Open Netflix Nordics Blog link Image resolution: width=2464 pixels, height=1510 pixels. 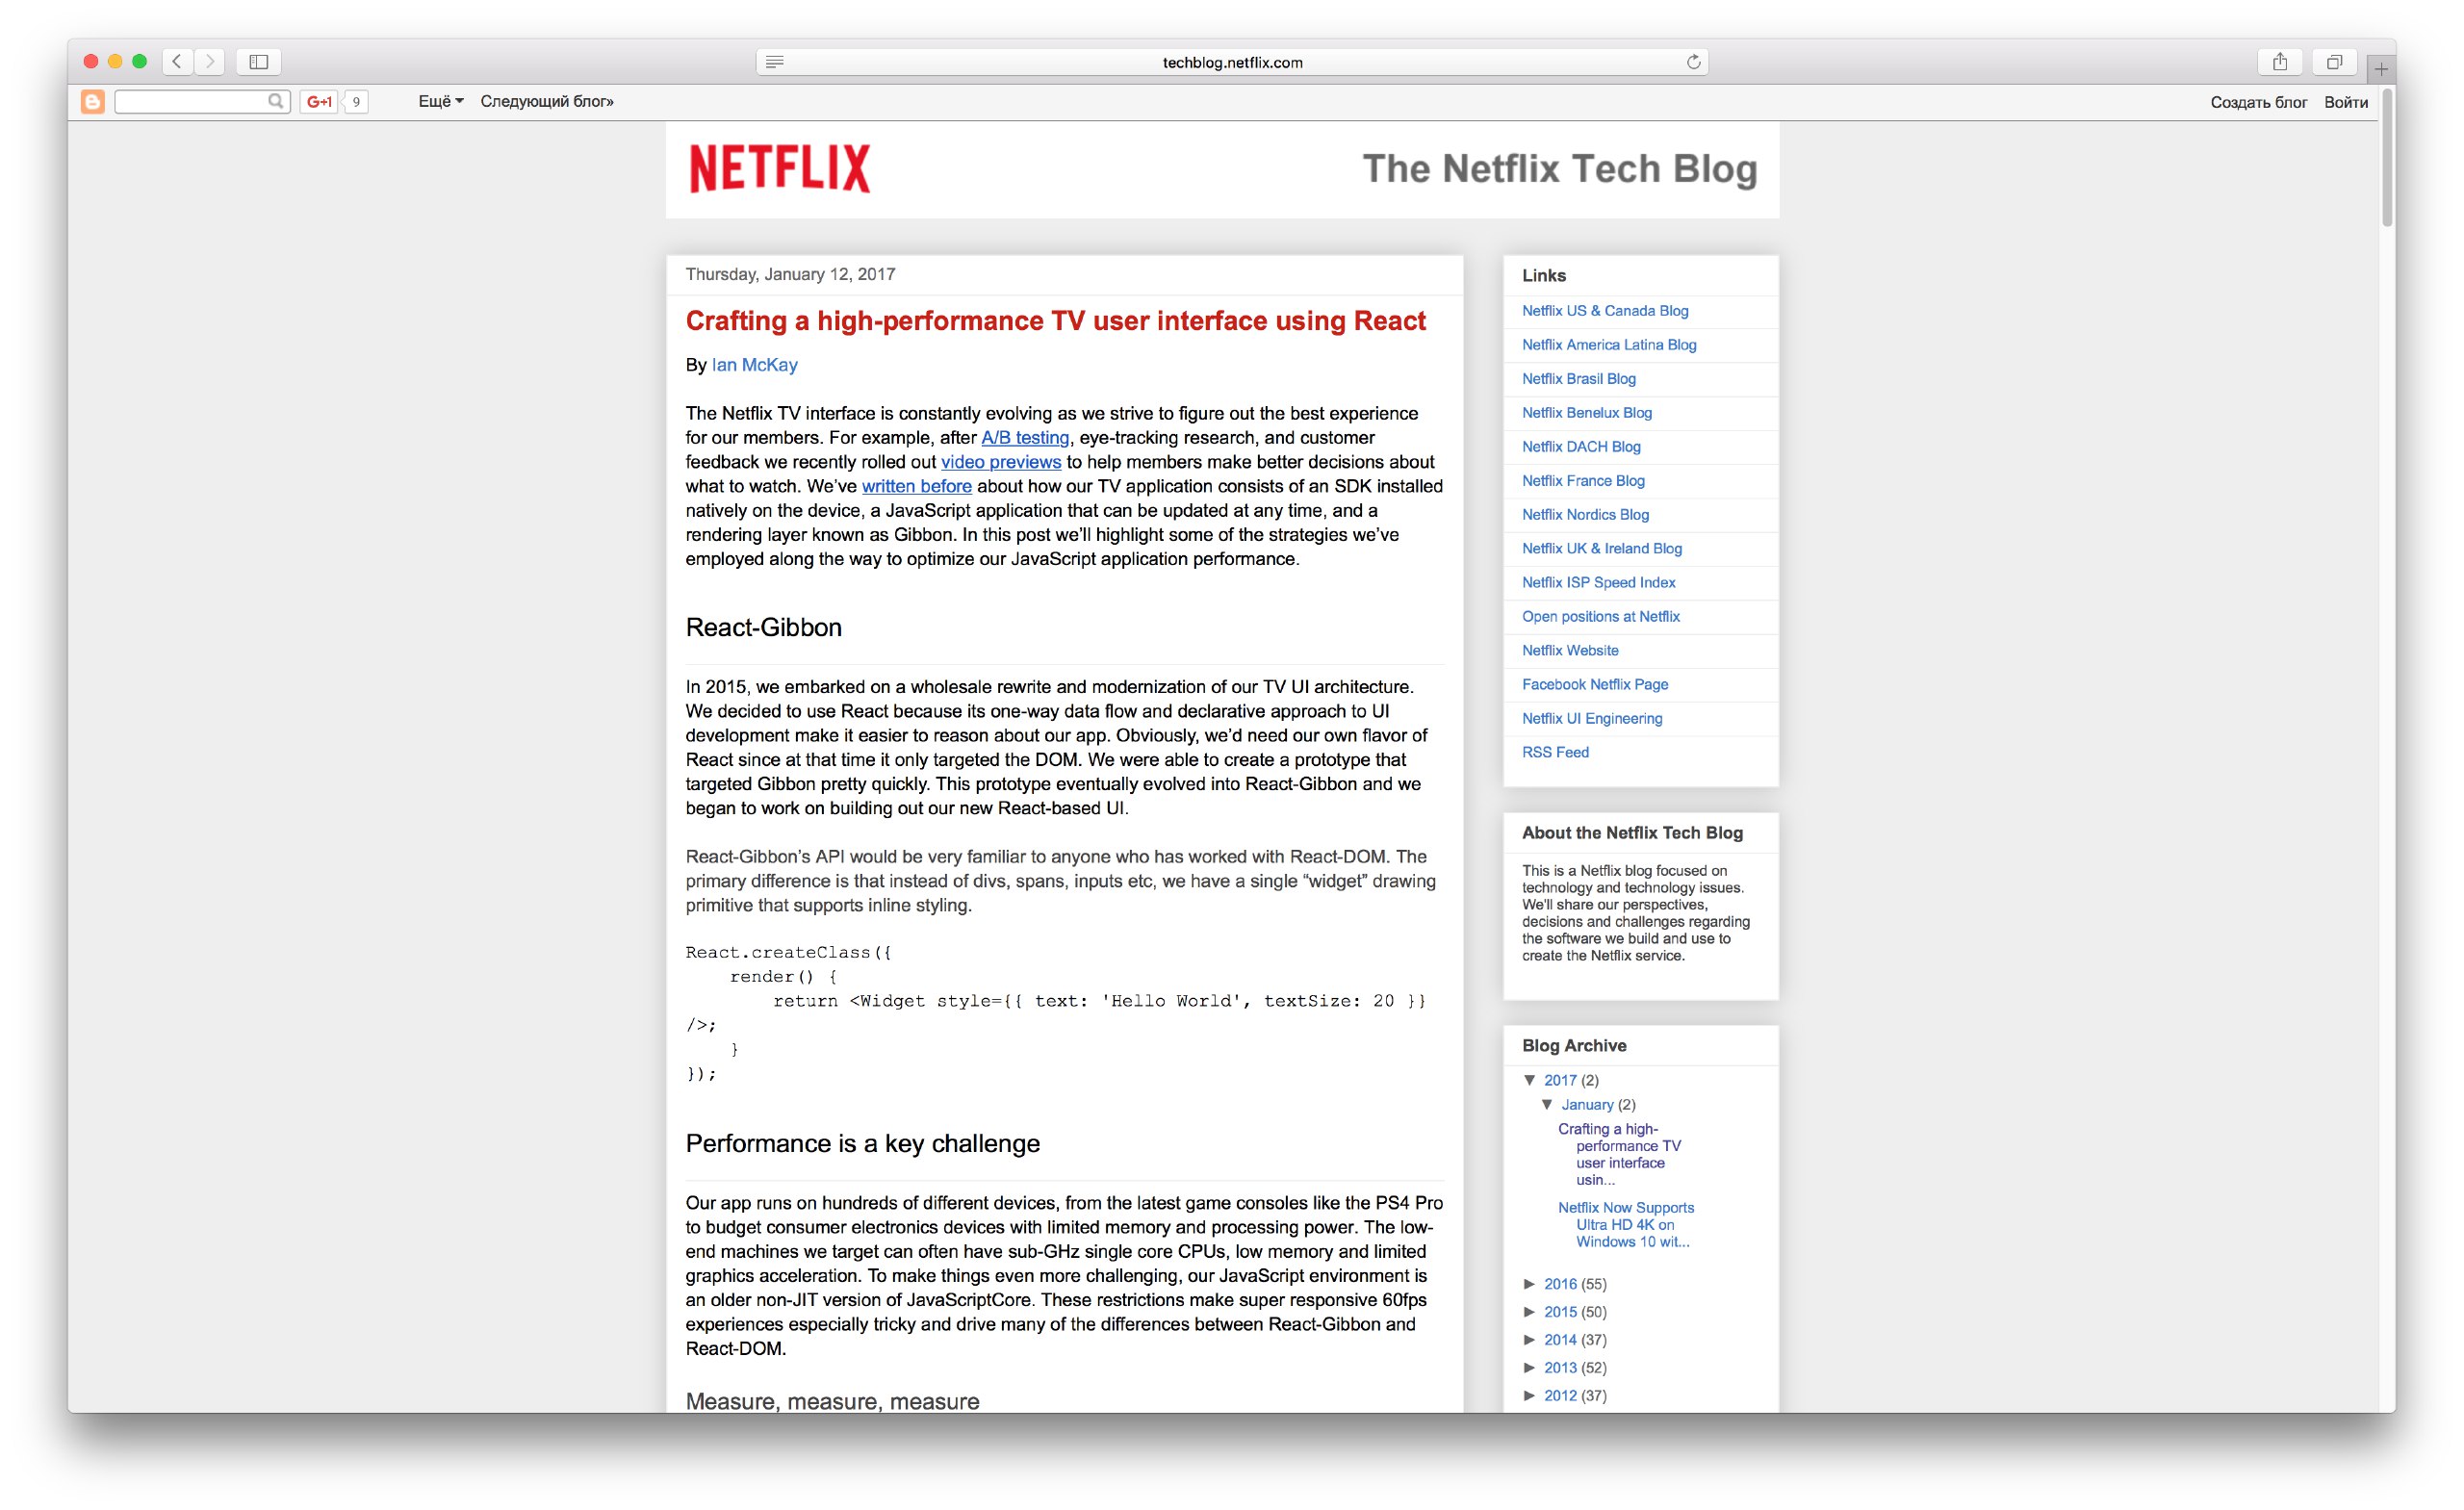1585,515
